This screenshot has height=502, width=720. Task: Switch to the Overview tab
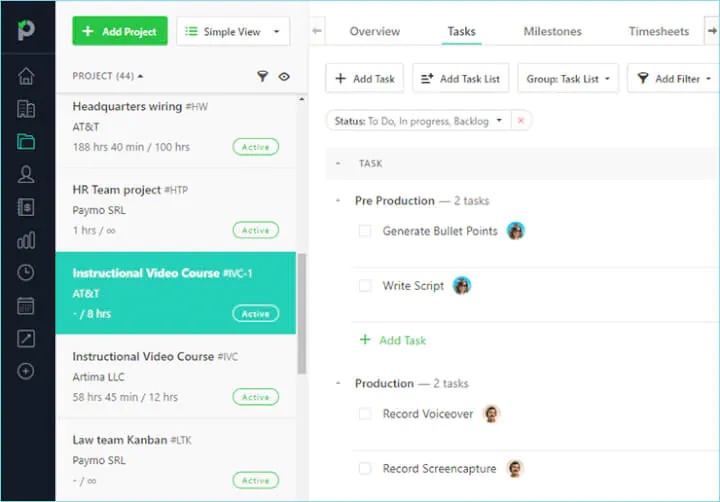[x=375, y=31]
